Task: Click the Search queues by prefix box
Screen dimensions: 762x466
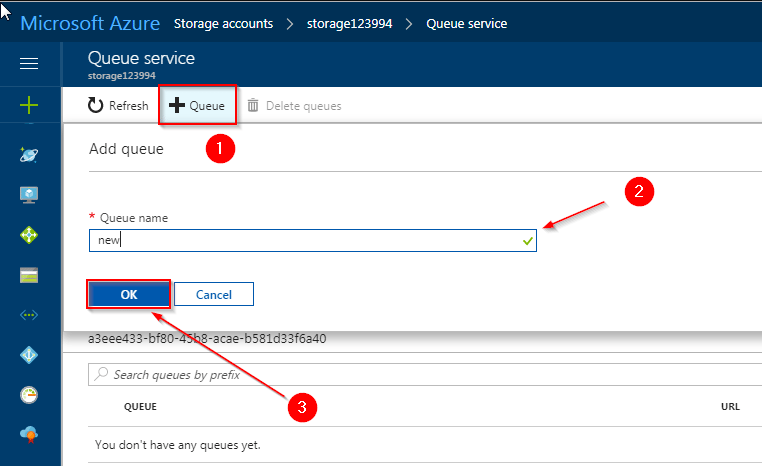Action: point(425,375)
